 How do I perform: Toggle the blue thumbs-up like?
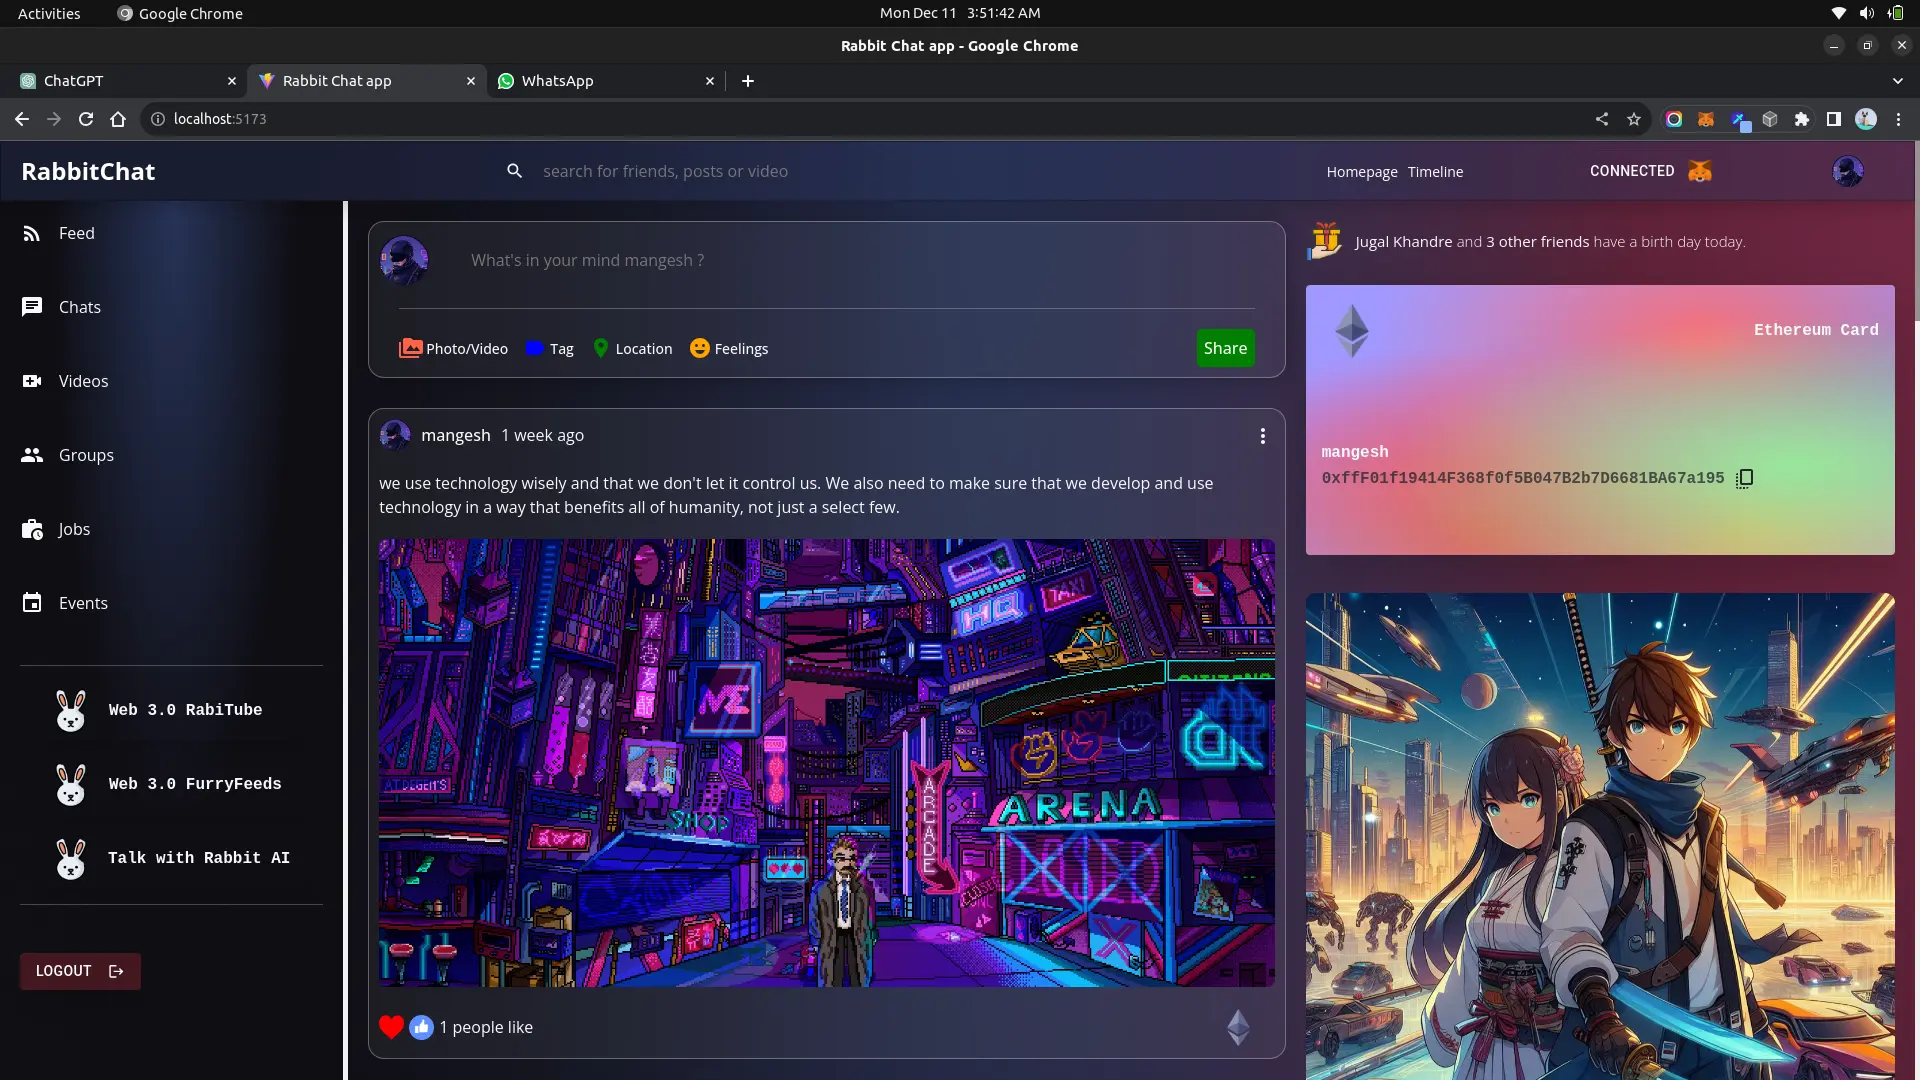(x=421, y=1027)
